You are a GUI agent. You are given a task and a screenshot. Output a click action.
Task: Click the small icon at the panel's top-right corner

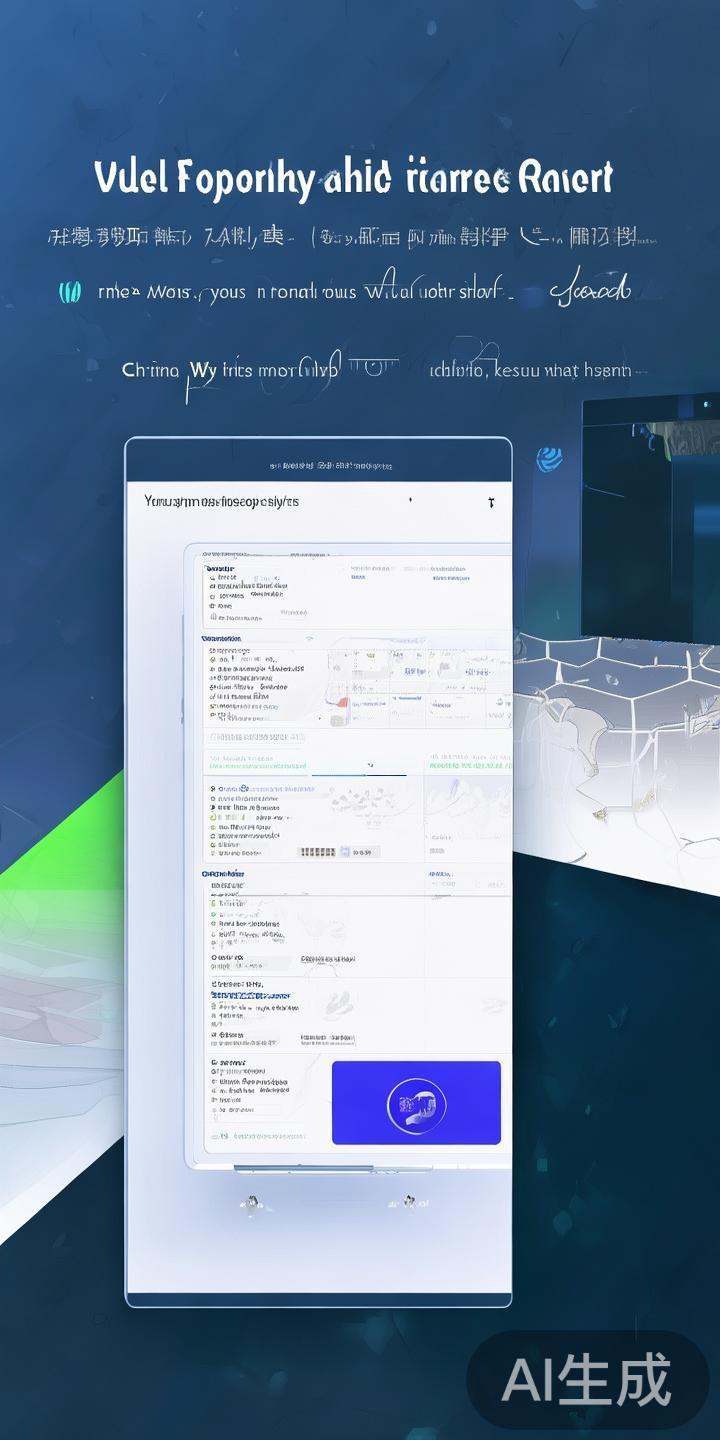tap(490, 502)
